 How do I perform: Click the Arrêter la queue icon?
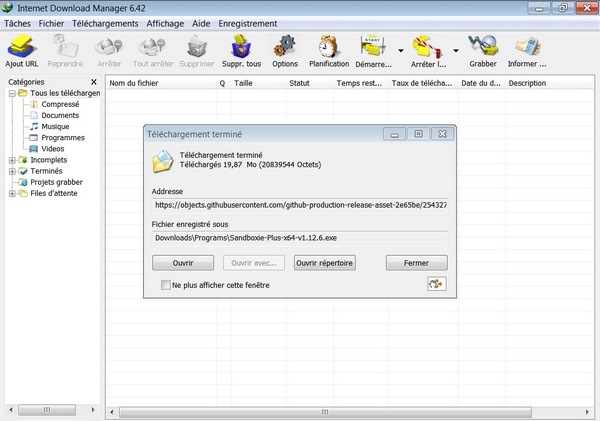[x=427, y=47]
